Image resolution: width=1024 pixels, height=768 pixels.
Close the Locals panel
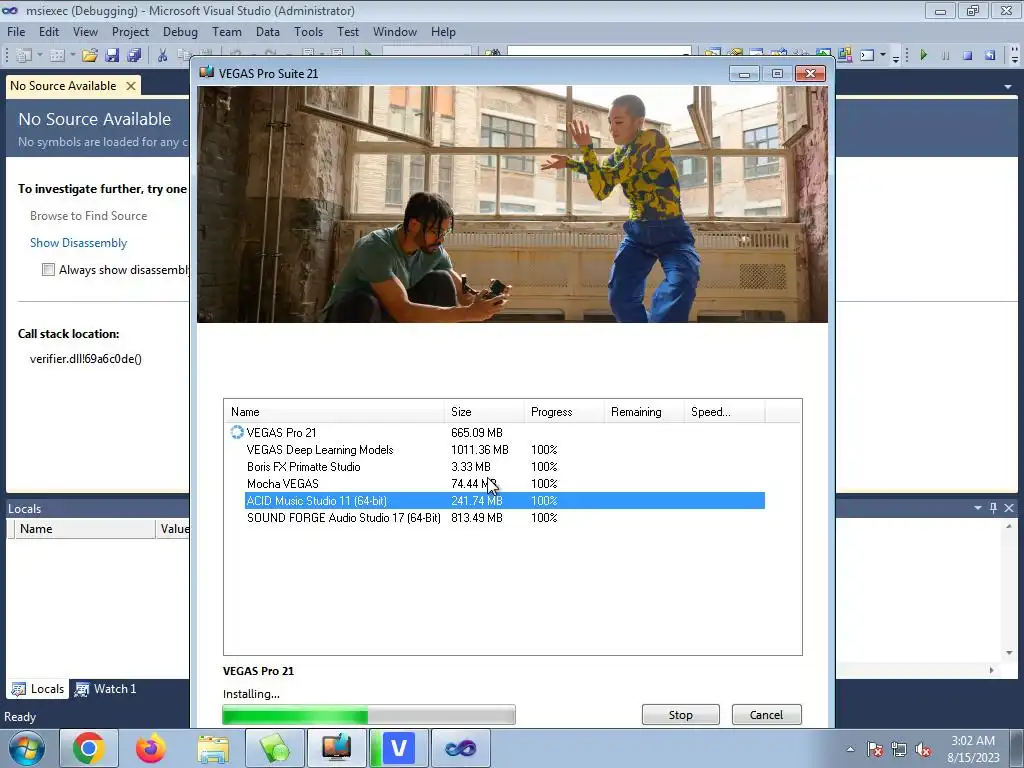pos(1009,507)
